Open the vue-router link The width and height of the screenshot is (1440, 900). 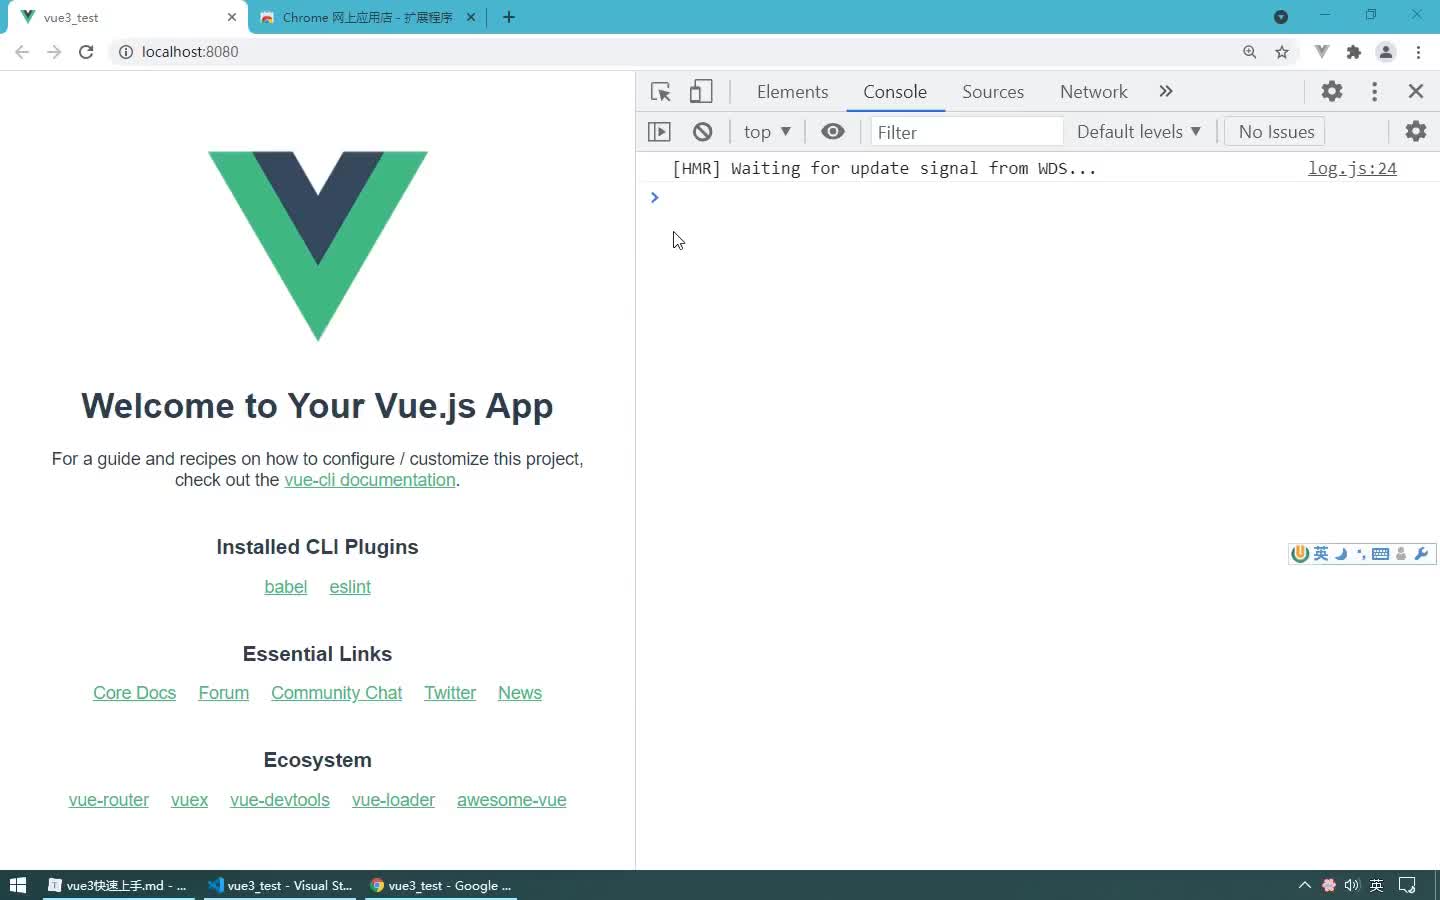108,800
